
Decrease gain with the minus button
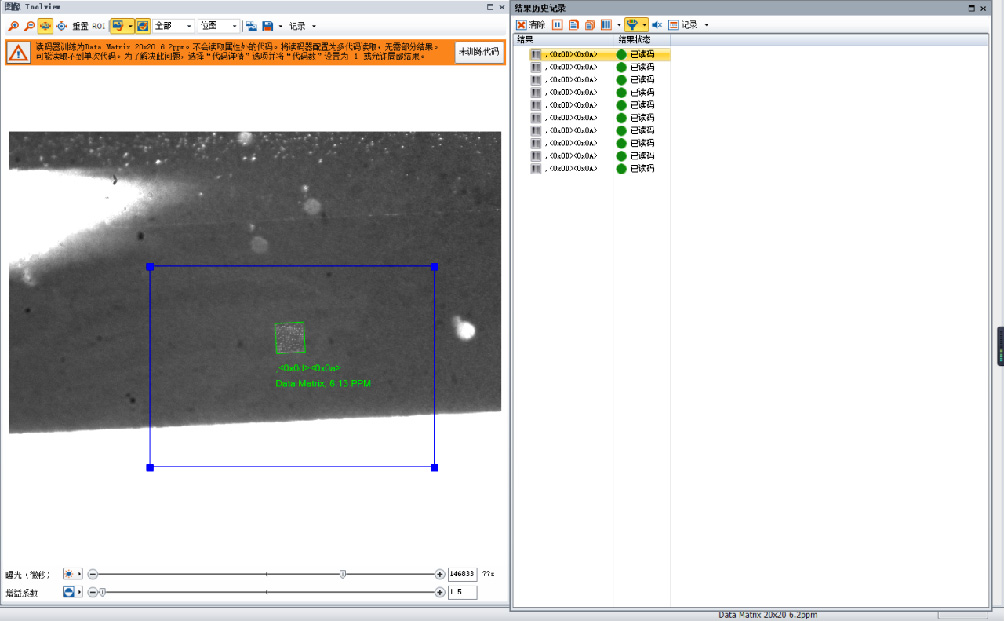pos(93,592)
